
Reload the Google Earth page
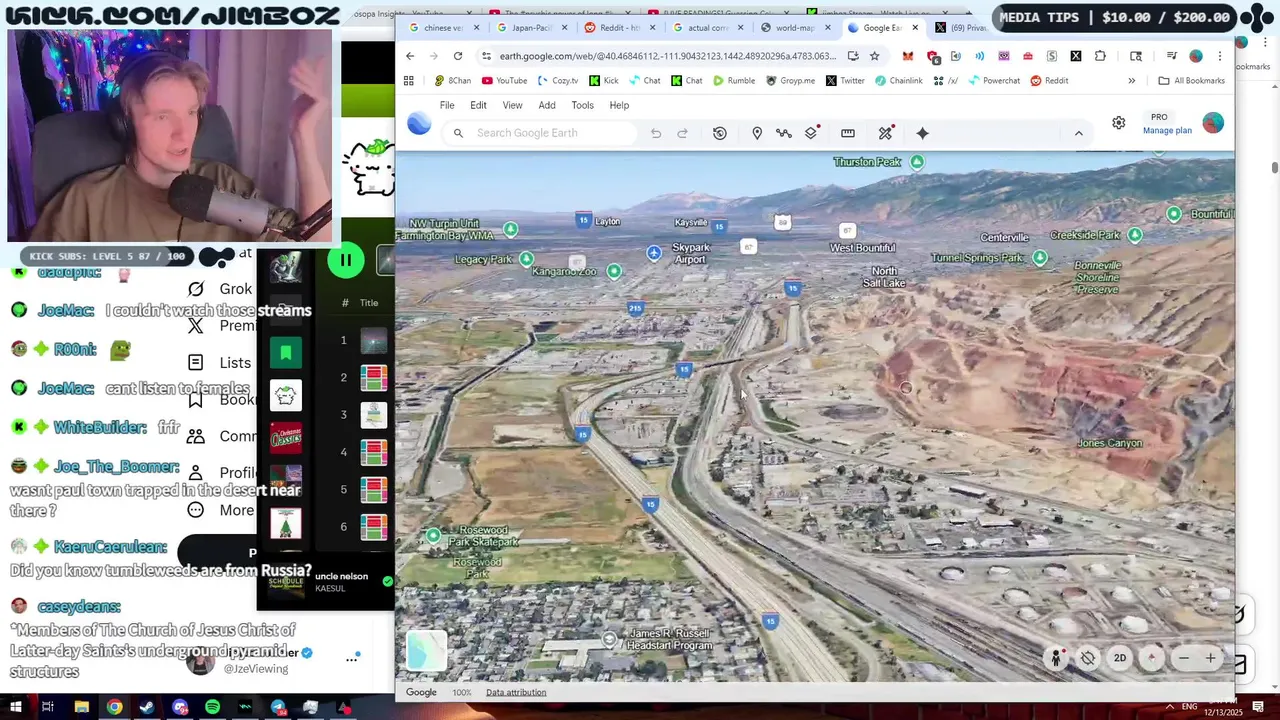click(458, 56)
